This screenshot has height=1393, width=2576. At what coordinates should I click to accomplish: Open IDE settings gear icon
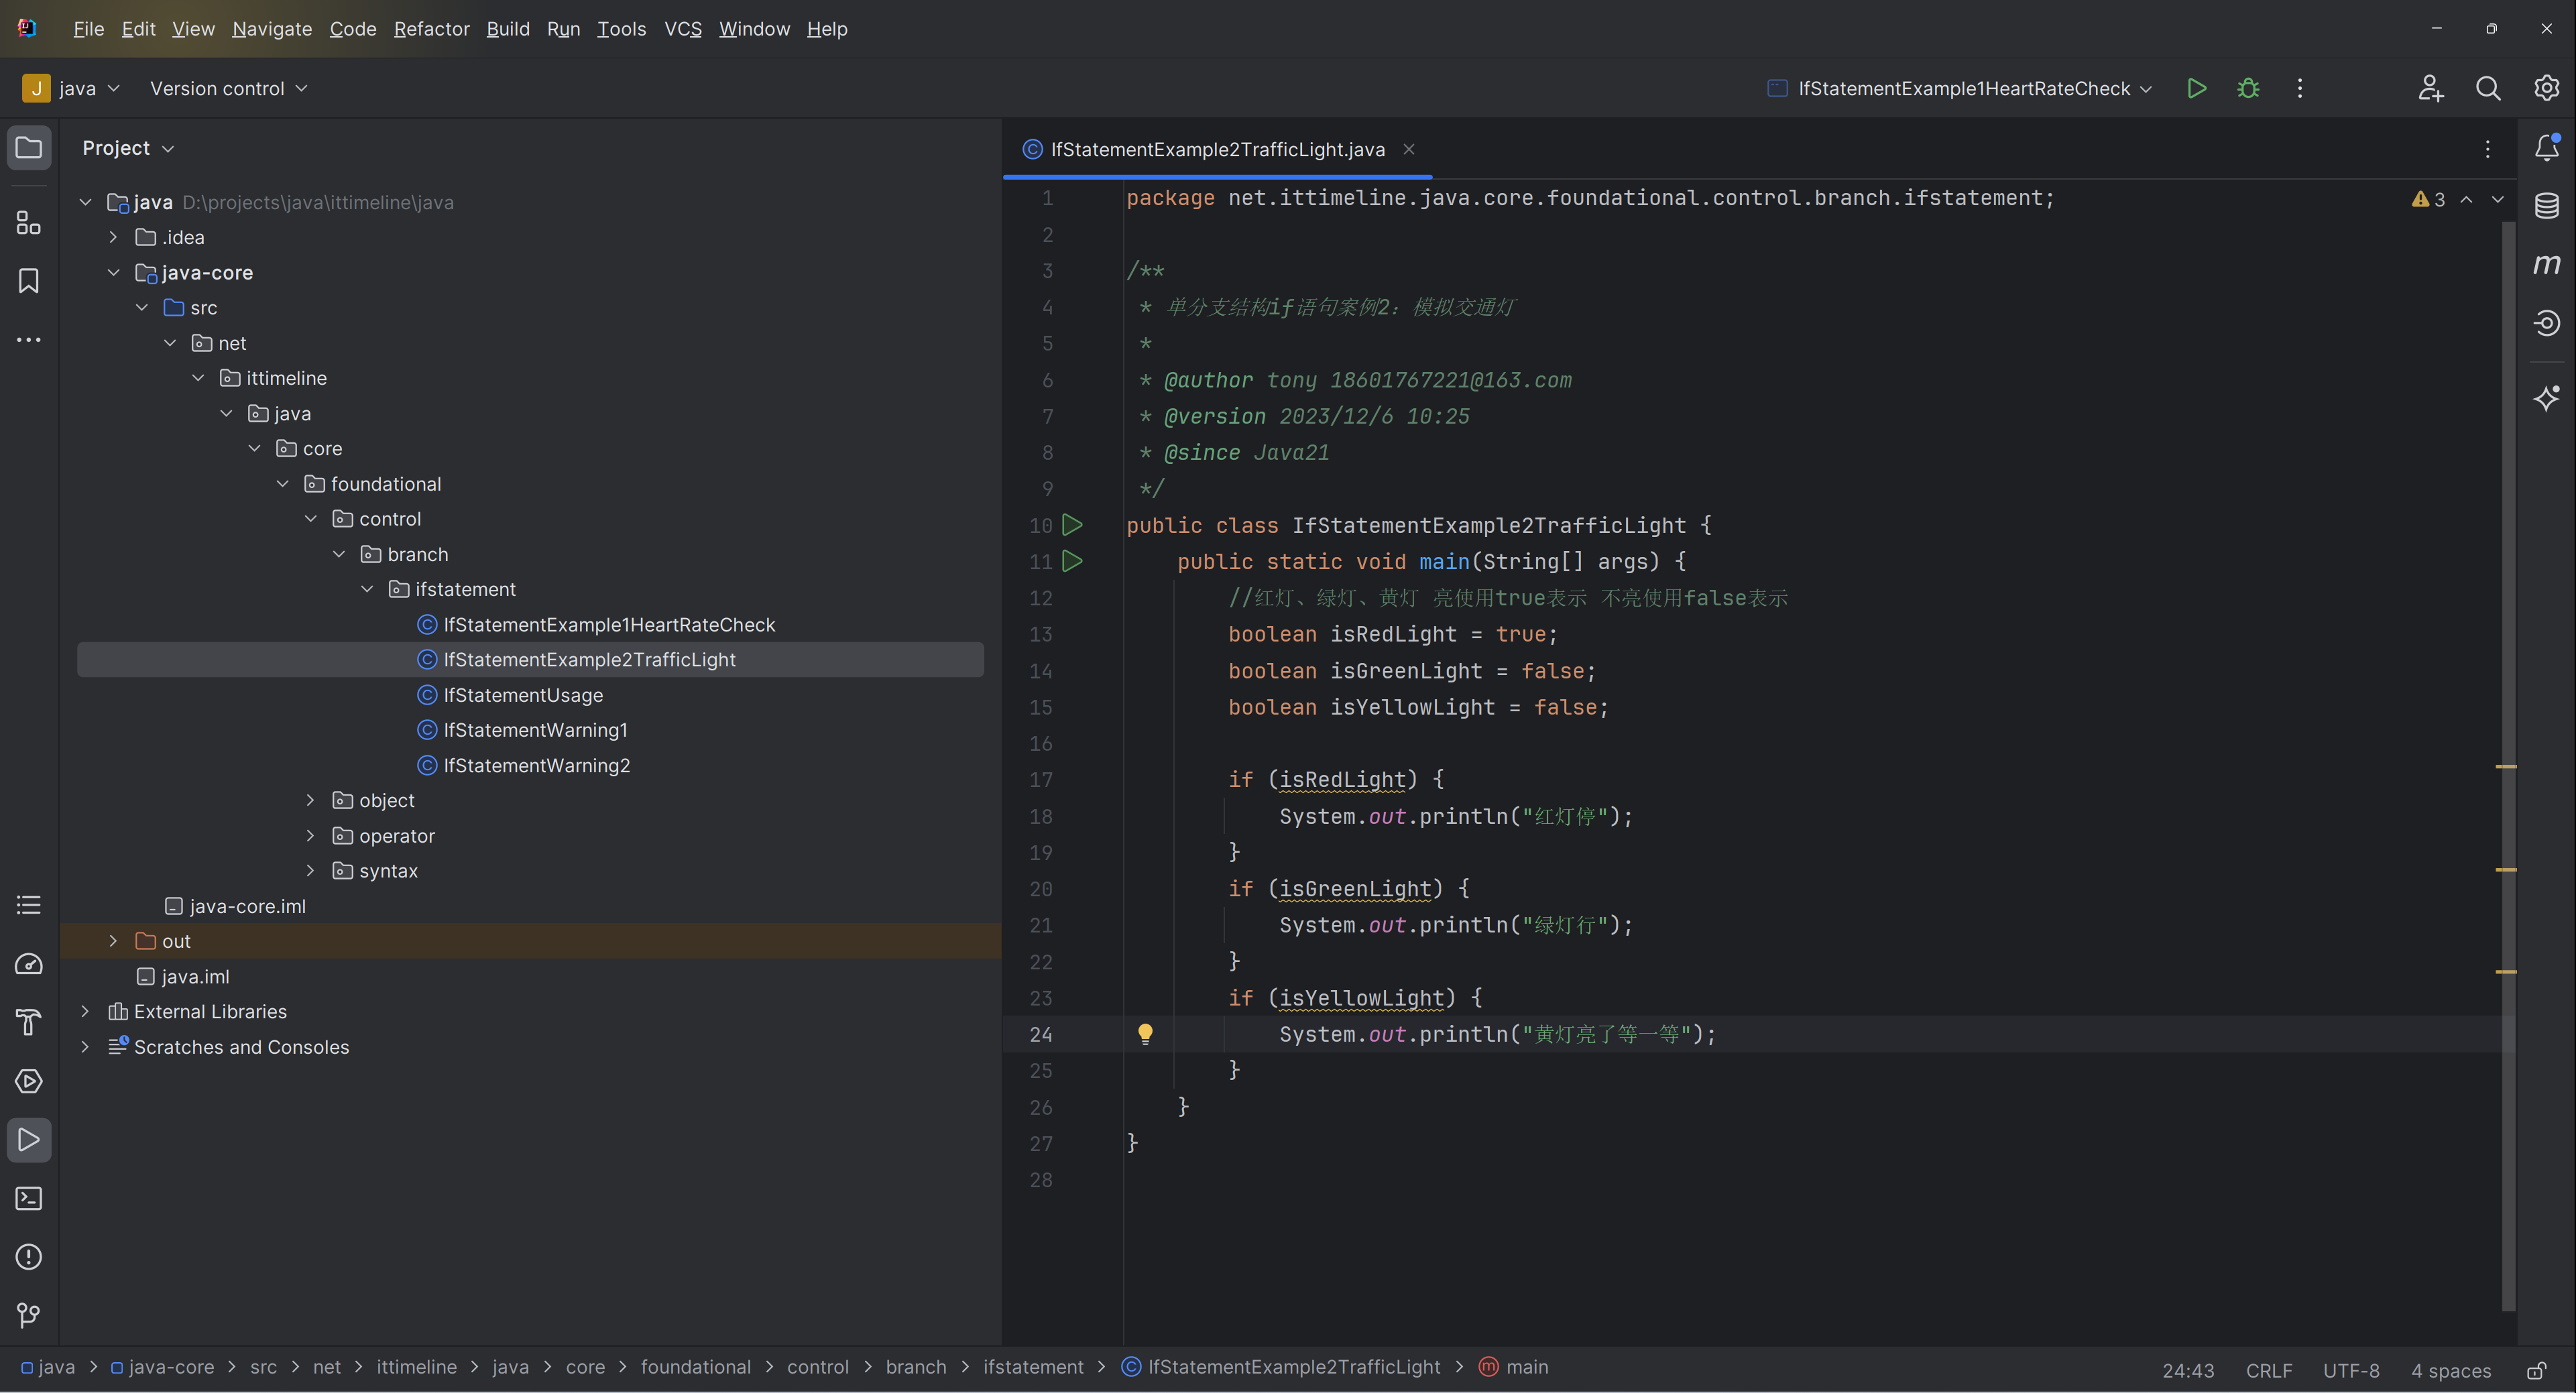pos(2546,88)
